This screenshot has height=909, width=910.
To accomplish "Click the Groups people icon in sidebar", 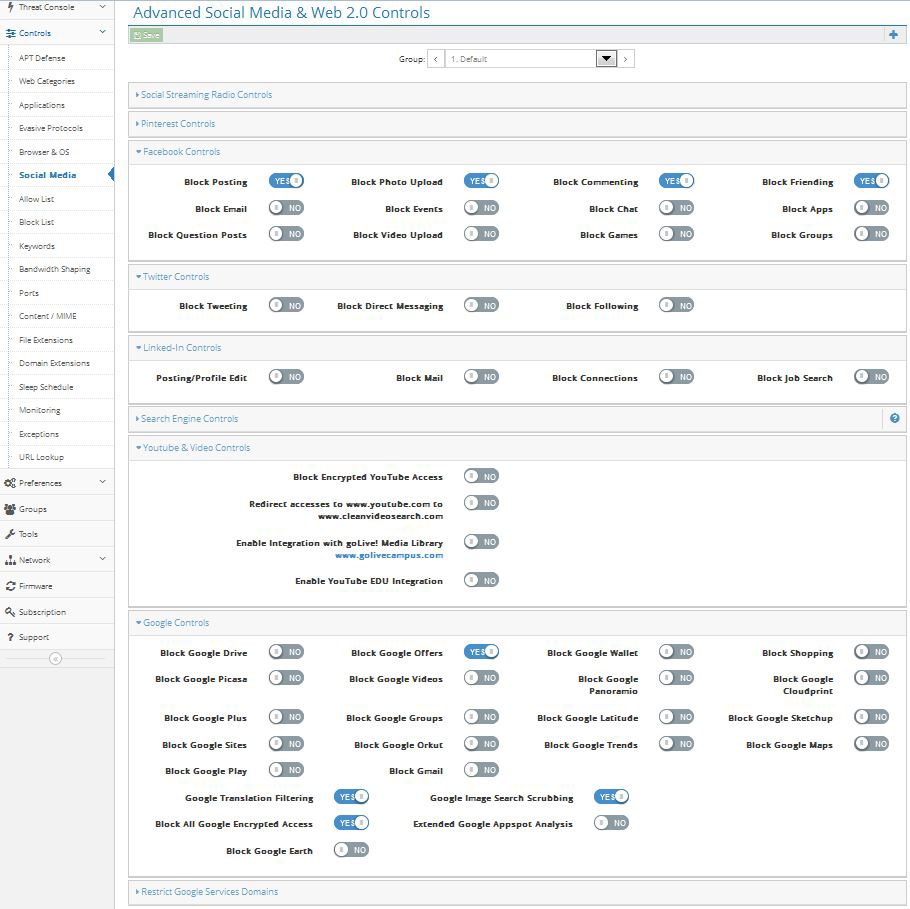I will point(10,509).
